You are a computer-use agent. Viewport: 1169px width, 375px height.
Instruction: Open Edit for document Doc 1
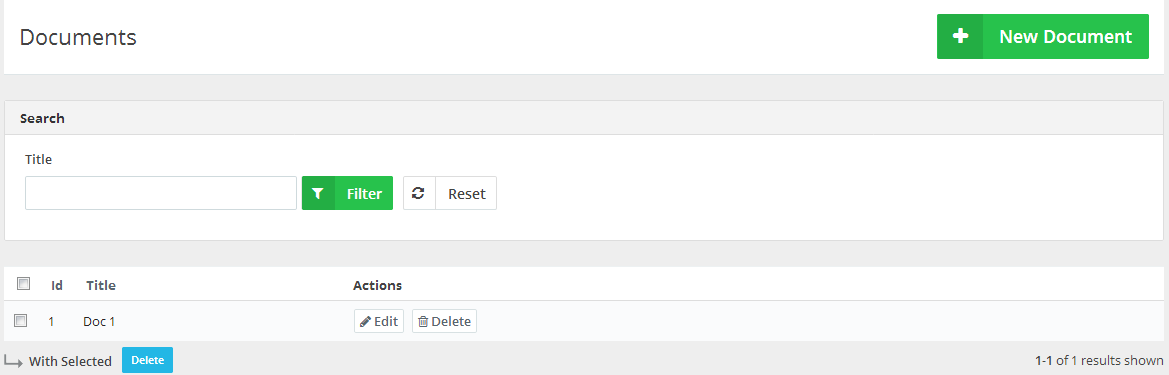pyautogui.click(x=379, y=321)
